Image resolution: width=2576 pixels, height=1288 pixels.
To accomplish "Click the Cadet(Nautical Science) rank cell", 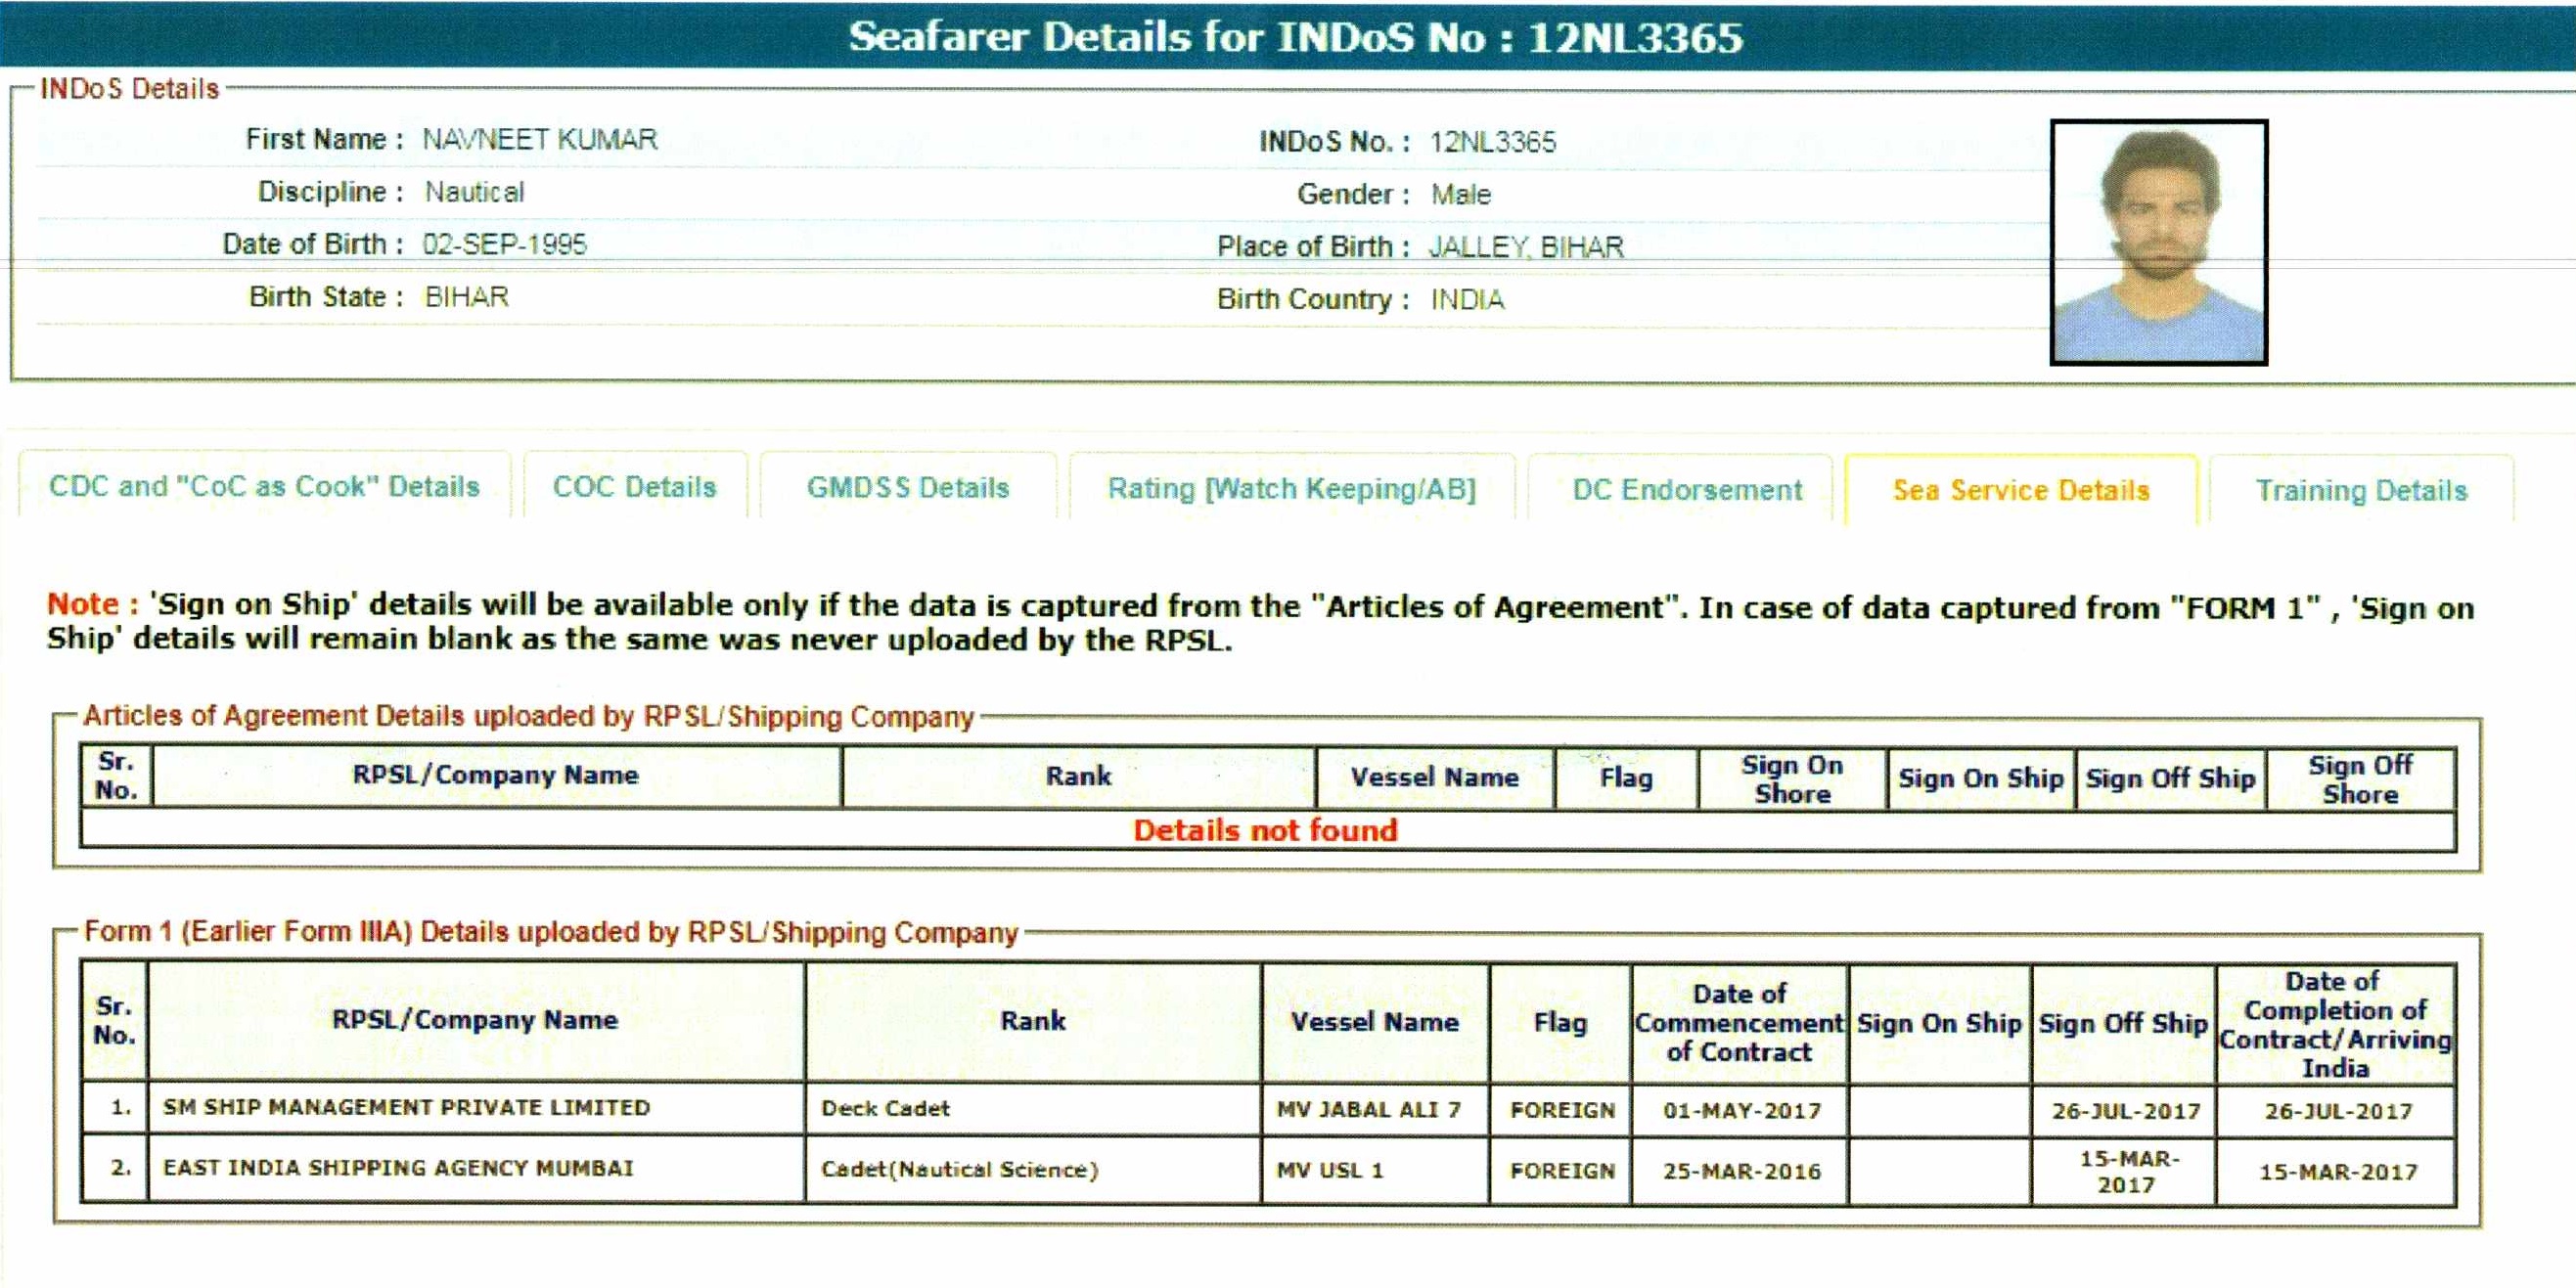I will point(959,1170).
